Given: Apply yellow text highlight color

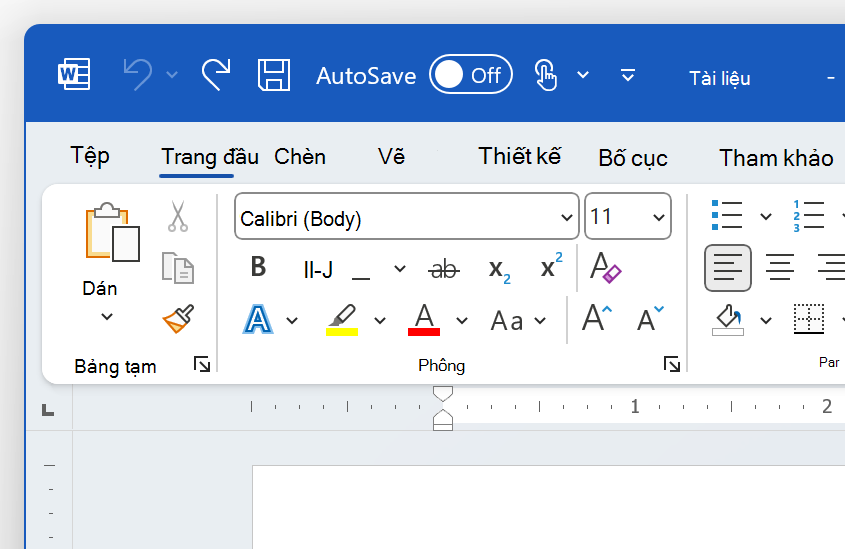Looking at the screenshot, I should [342, 320].
